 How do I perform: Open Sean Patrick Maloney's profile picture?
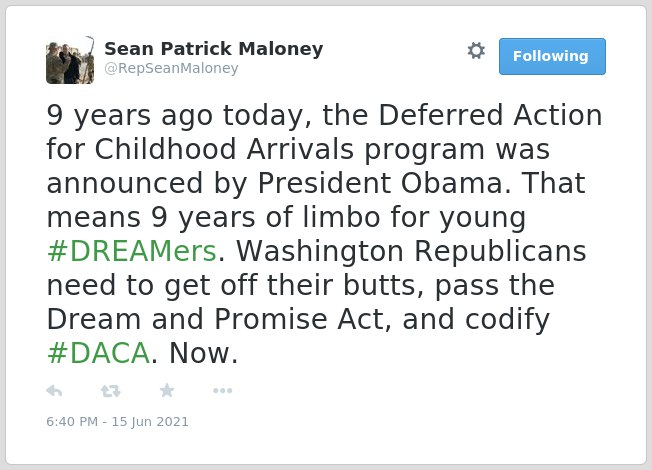[70, 60]
